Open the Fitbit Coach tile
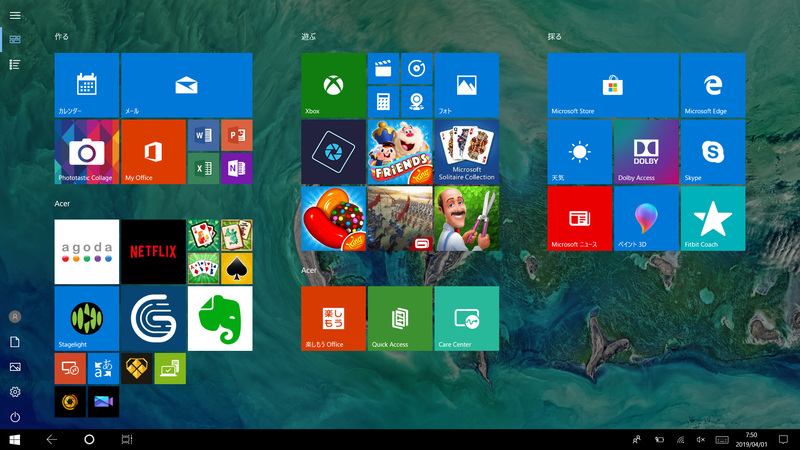The height and width of the screenshot is (450, 800). (713, 218)
